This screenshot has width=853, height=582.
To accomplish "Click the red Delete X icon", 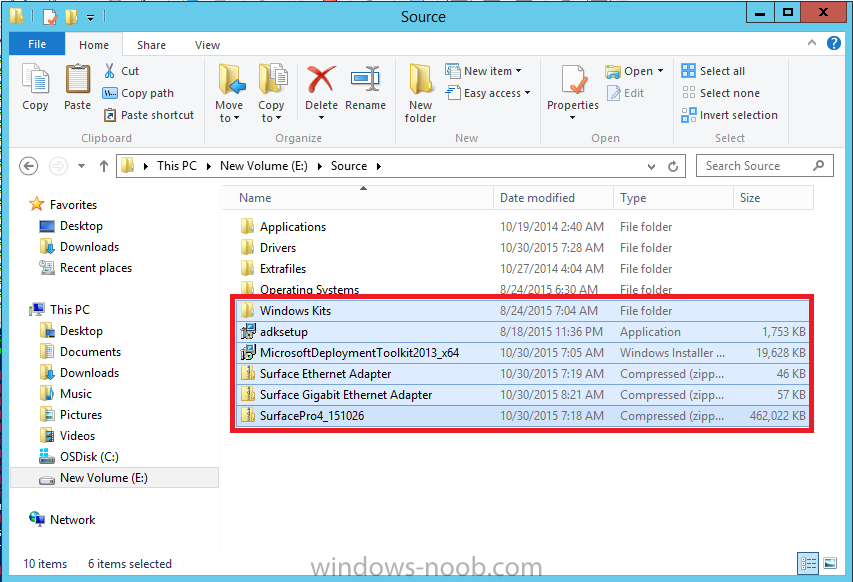I will pyautogui.click(x=321, y=79).
